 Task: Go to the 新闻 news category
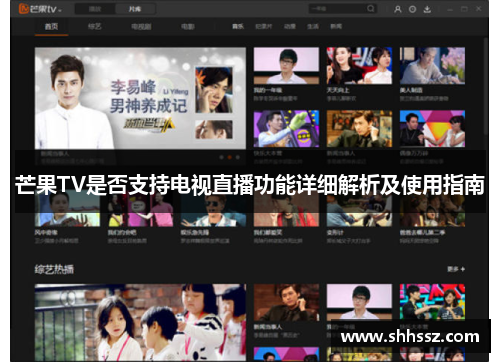point(336,26)
